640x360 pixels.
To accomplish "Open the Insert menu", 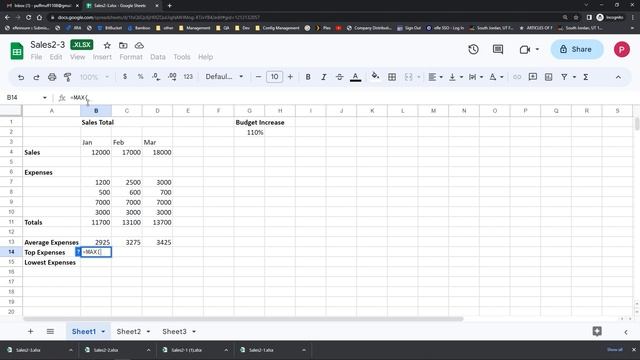I will coord(102,57).
